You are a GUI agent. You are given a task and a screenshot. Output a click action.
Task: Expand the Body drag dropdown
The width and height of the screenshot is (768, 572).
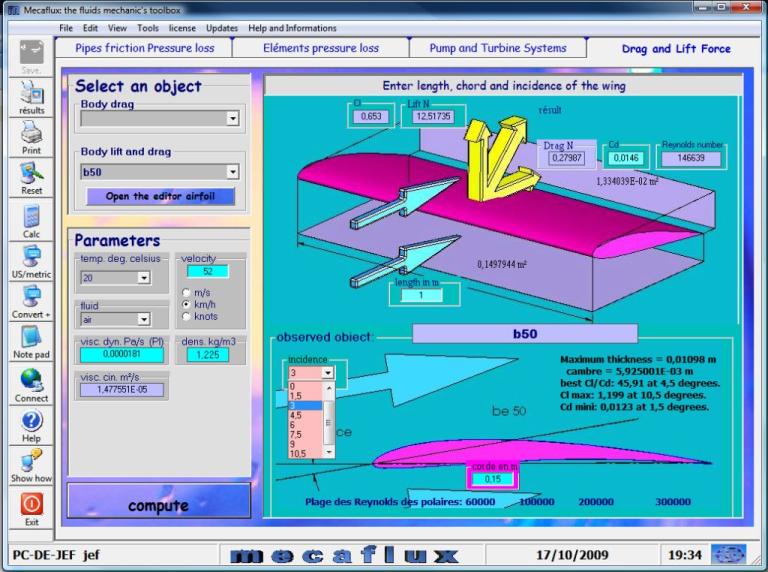(x=232, y=118)
